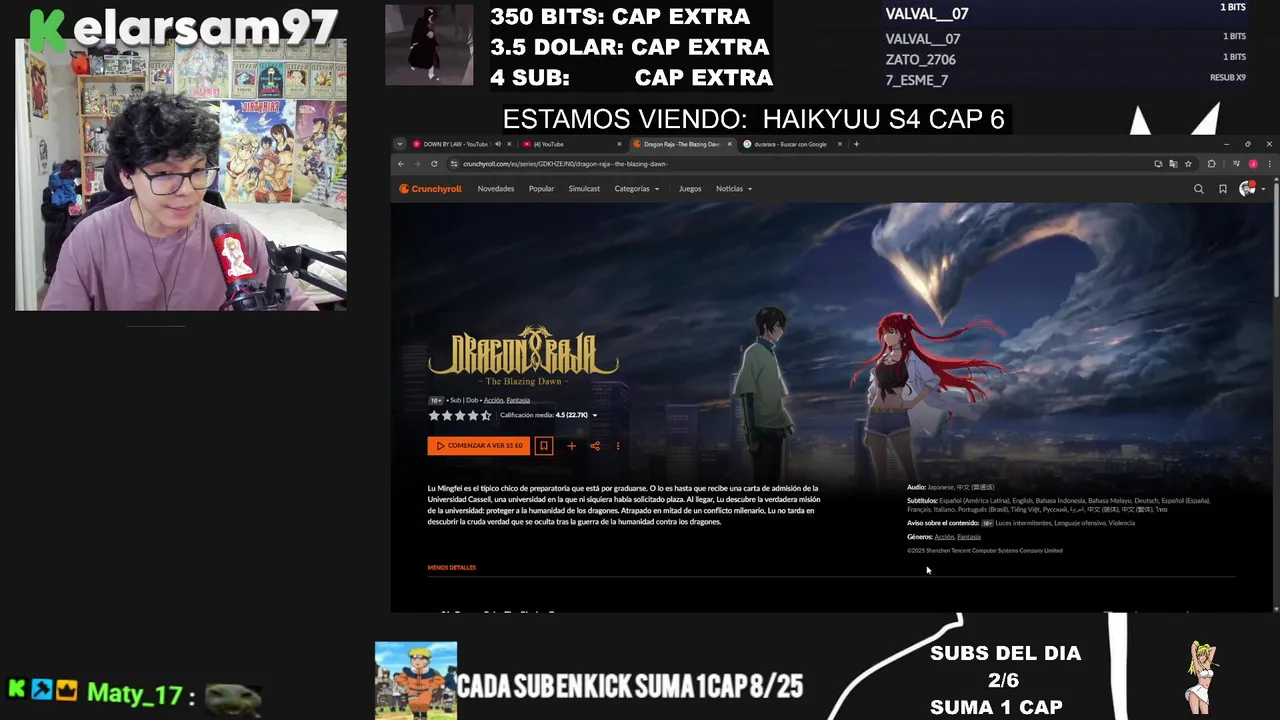Bookmark this page with the star icon

click(x=1188, y=164)
